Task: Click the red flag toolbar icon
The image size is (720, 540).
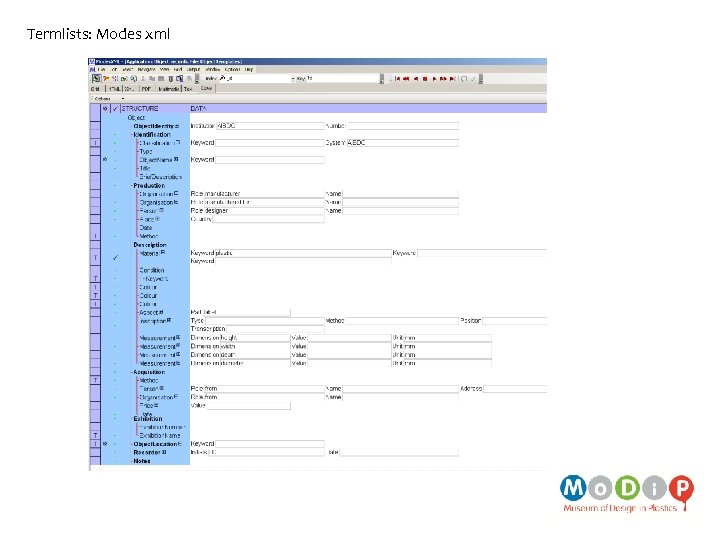Action: pyautogui.click(x=106, y=79)
